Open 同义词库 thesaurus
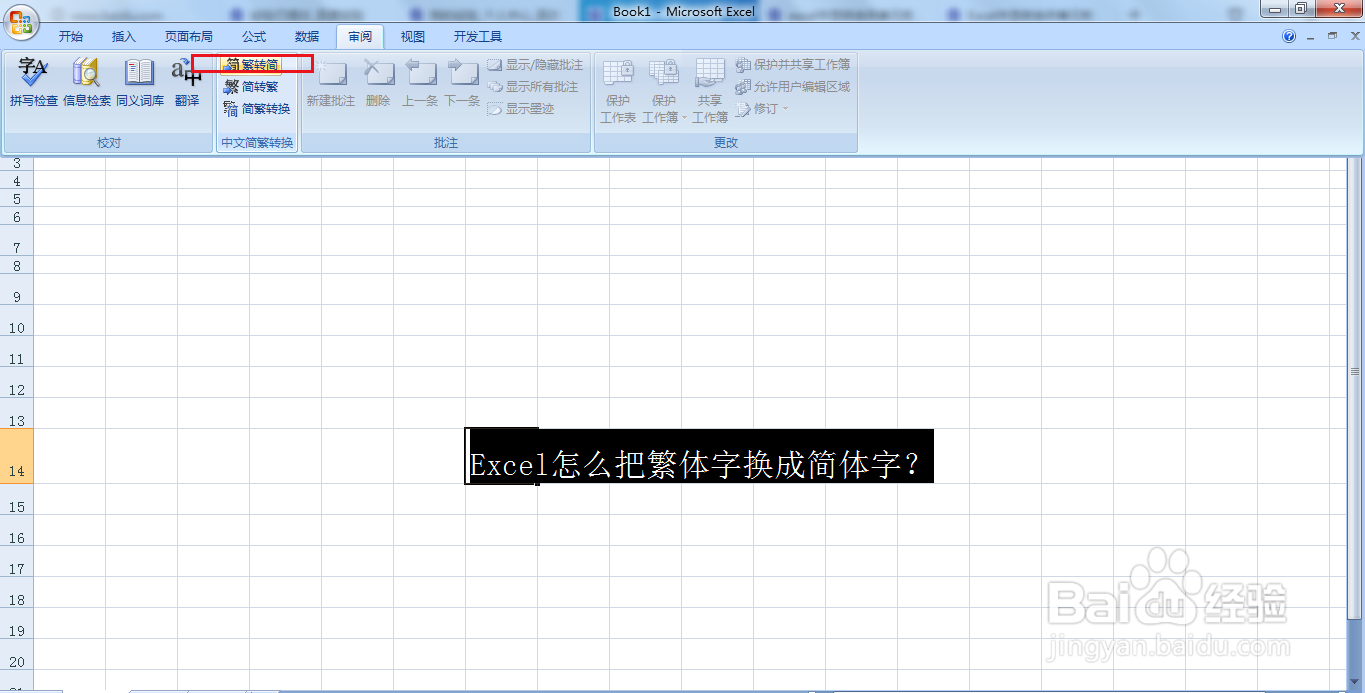Viewport: 1365px width, 693px height. 140,83
